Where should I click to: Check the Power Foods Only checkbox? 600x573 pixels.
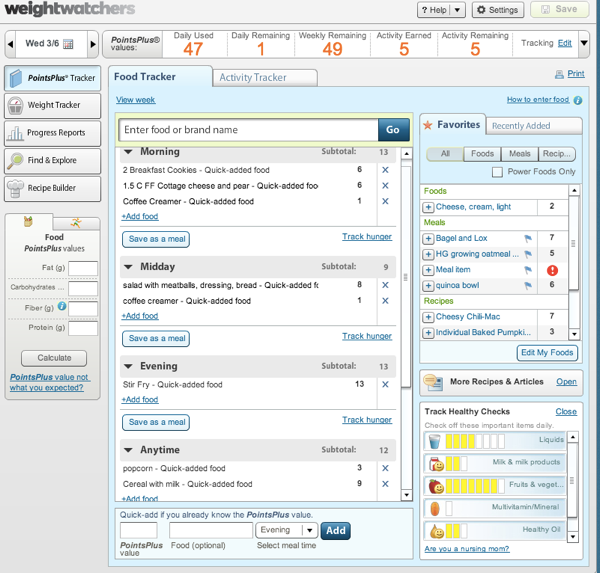coord(497,172)
